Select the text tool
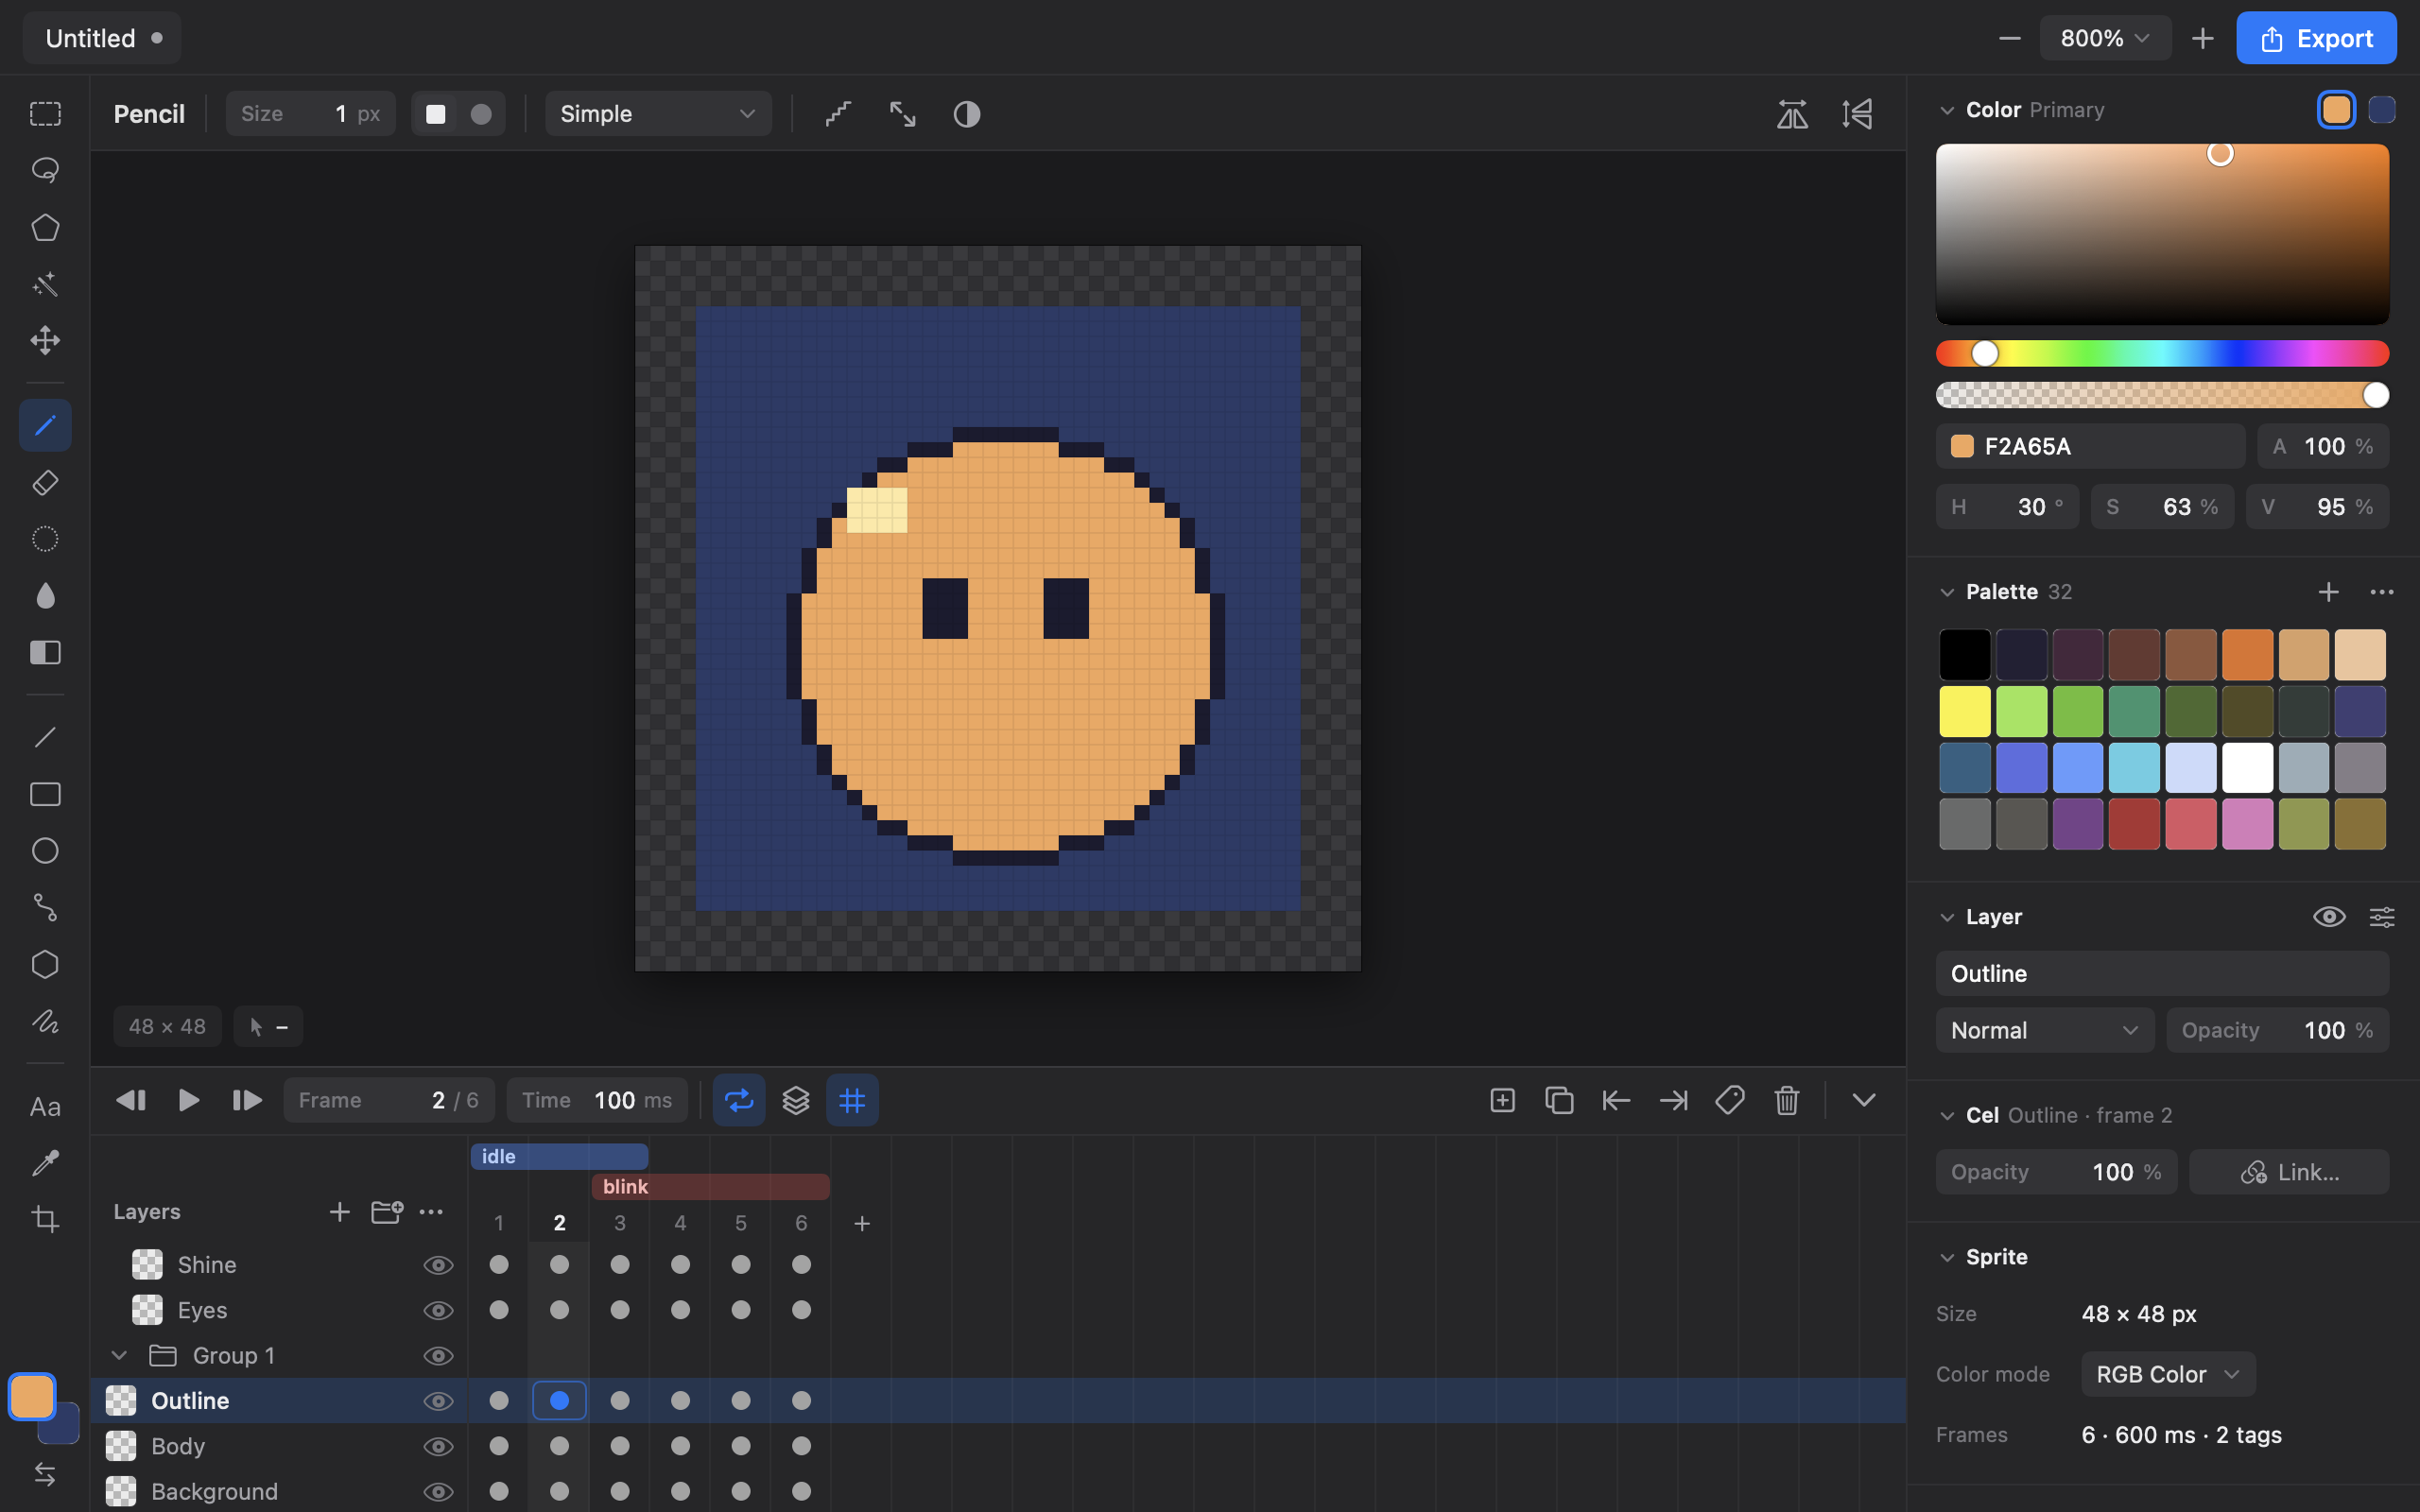The image size is (2420, 1512). pos(45,1107)
